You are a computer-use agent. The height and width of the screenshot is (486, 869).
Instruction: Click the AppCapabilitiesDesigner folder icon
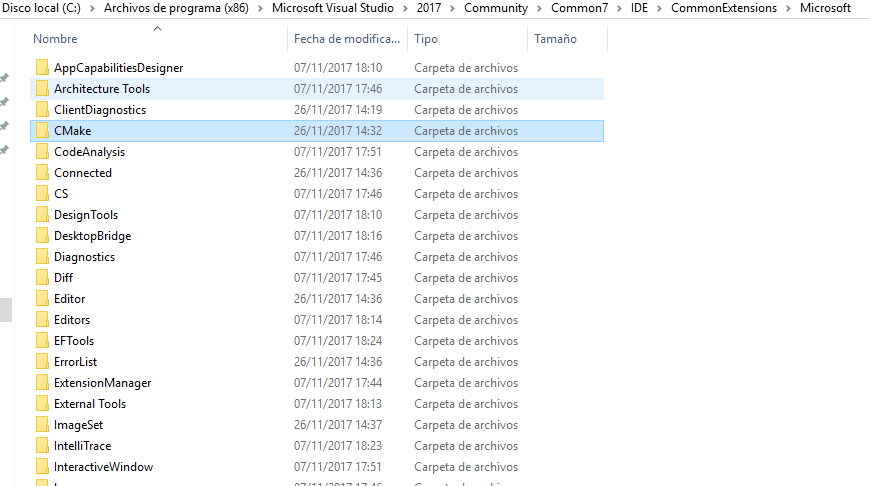(x=42, y=68)
